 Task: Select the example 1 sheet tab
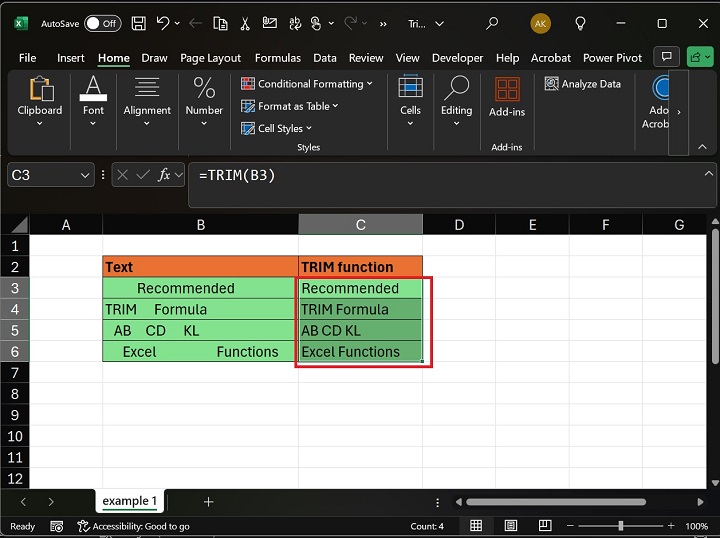pos(129,501)
